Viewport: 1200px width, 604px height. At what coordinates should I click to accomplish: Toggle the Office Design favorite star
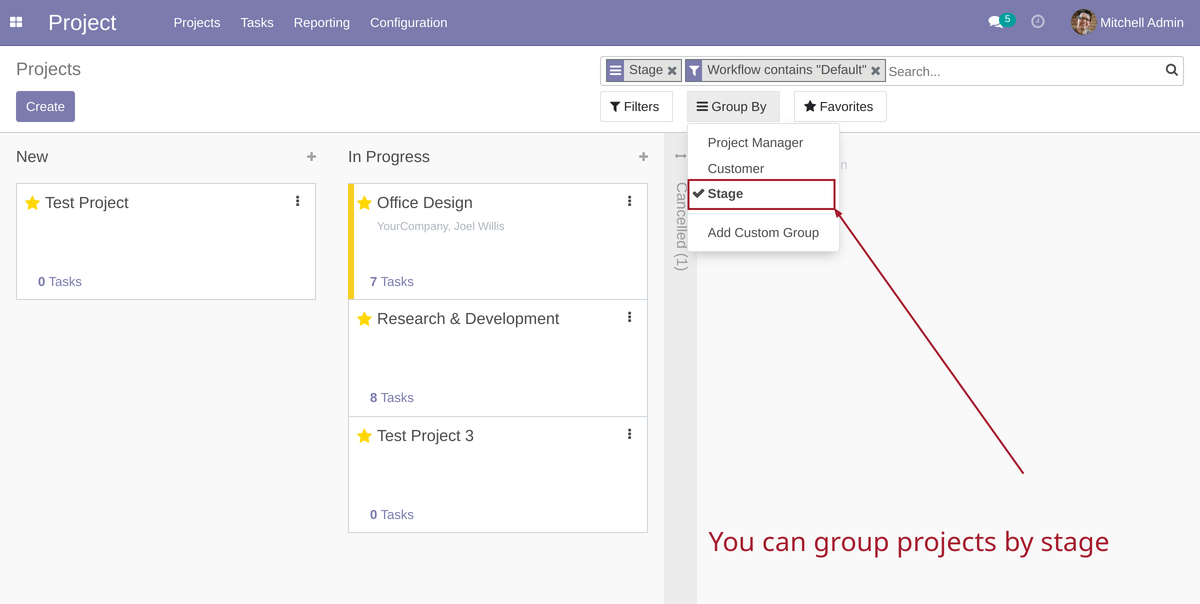coord(364,202)
